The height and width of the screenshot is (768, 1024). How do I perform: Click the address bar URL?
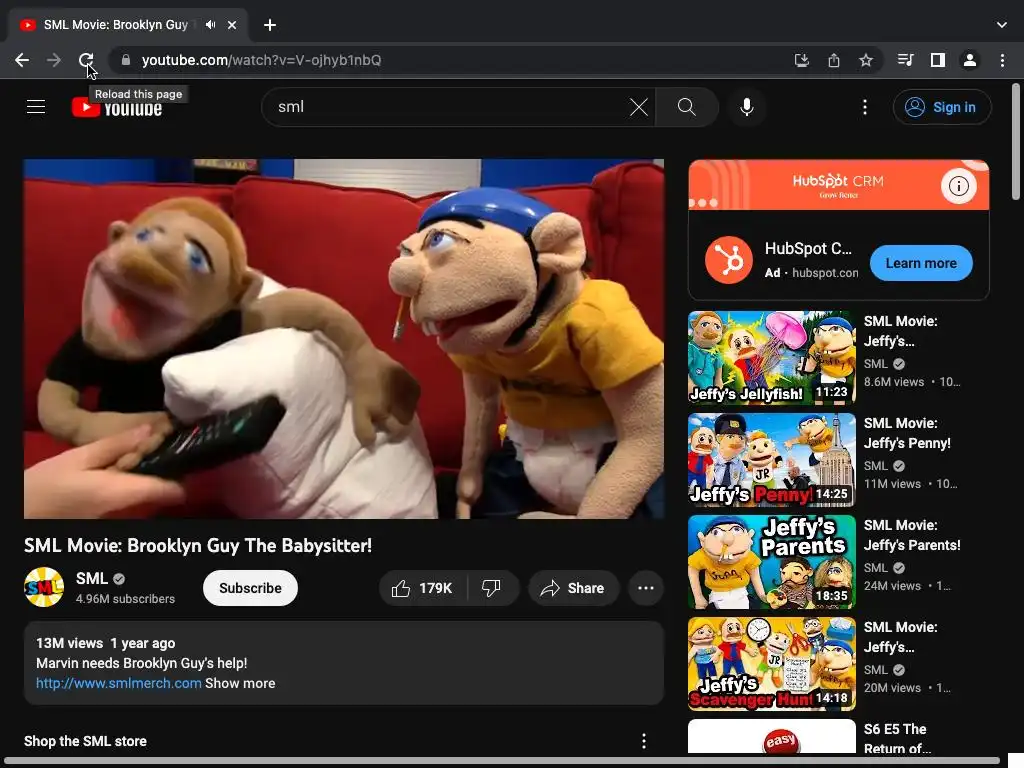pyautogui.click(x=261, y=60)
